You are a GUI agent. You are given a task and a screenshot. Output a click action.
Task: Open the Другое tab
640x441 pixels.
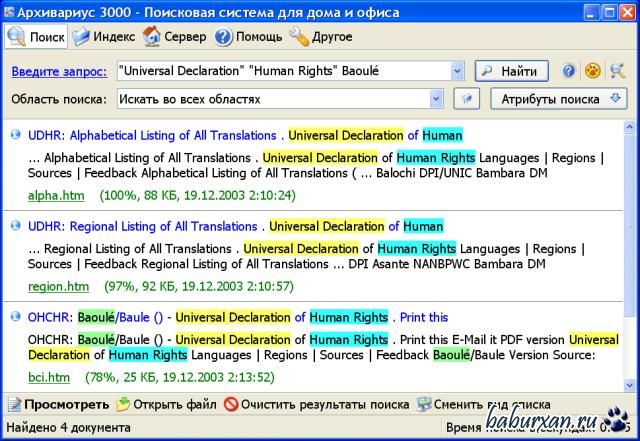click(x=321, y=37)
